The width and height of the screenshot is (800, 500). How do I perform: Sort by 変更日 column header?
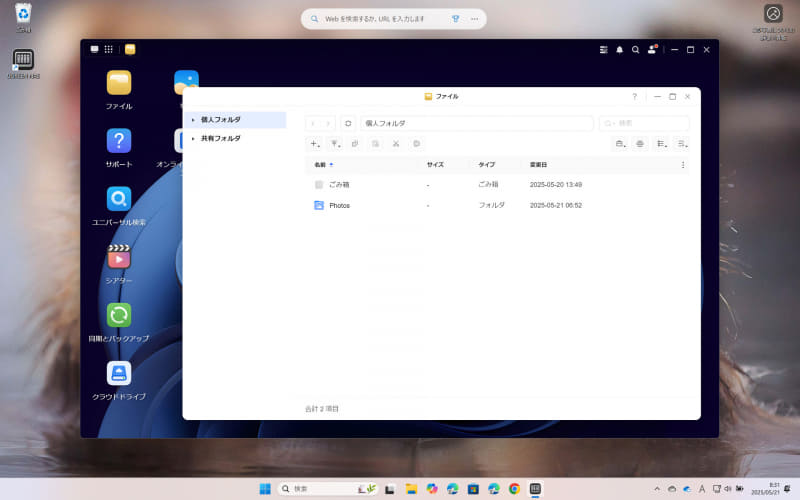pyautogui.click(x=538, y=165)
